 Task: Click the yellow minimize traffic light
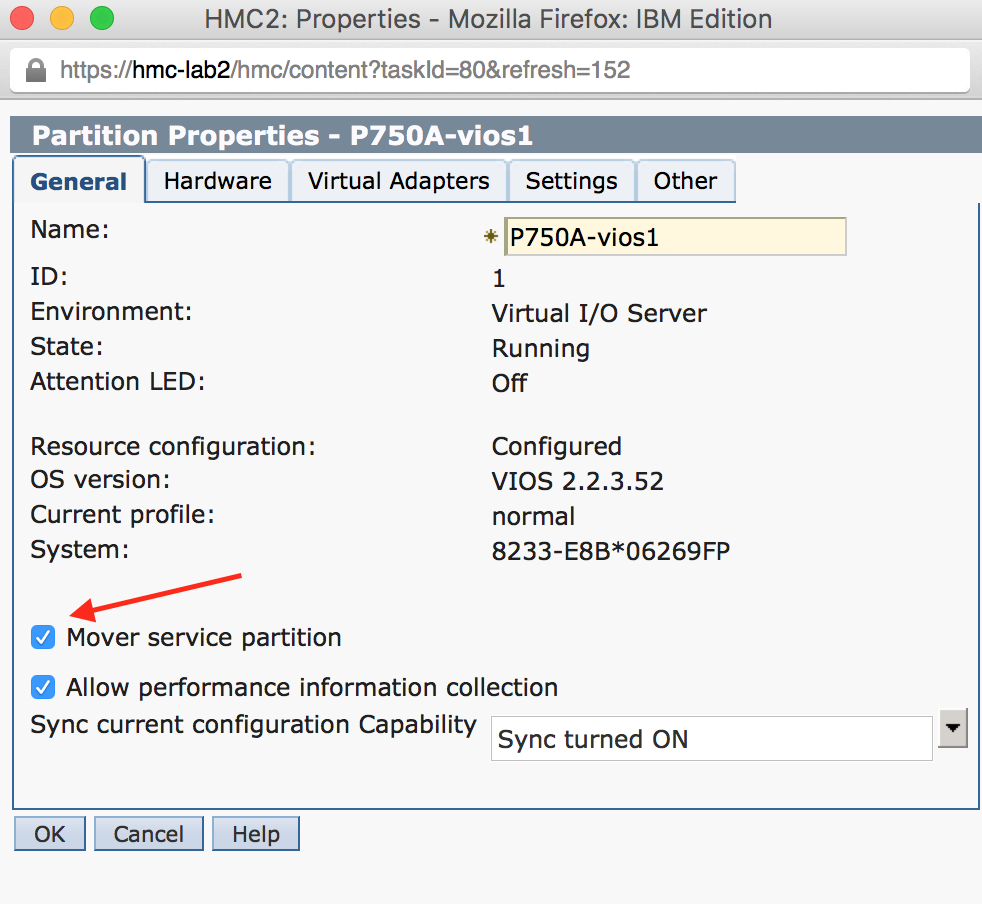click(62, 18)
